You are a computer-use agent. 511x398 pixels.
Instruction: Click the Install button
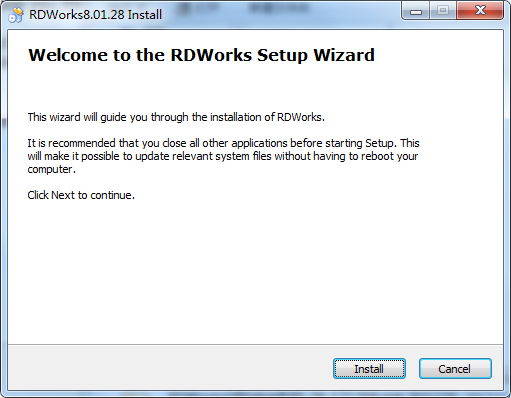369,369
